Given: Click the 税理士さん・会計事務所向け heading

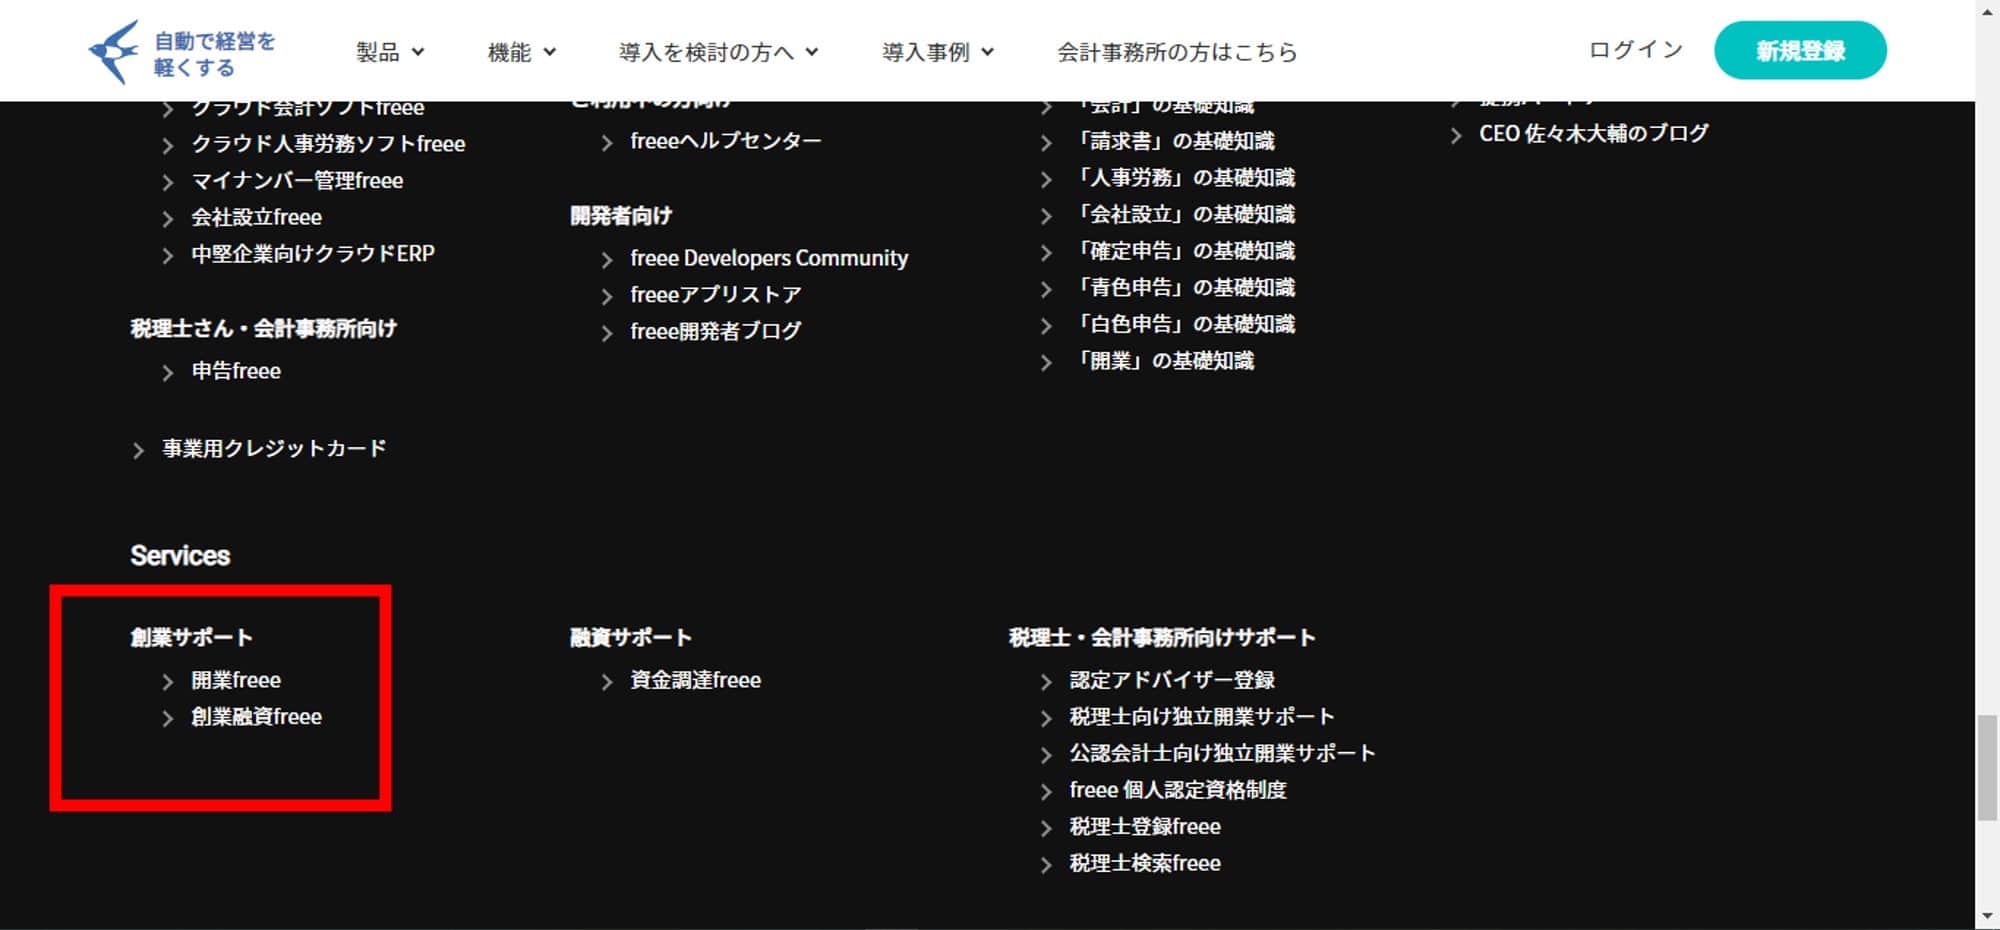Looking at the screenshot, I should (263, 329).
